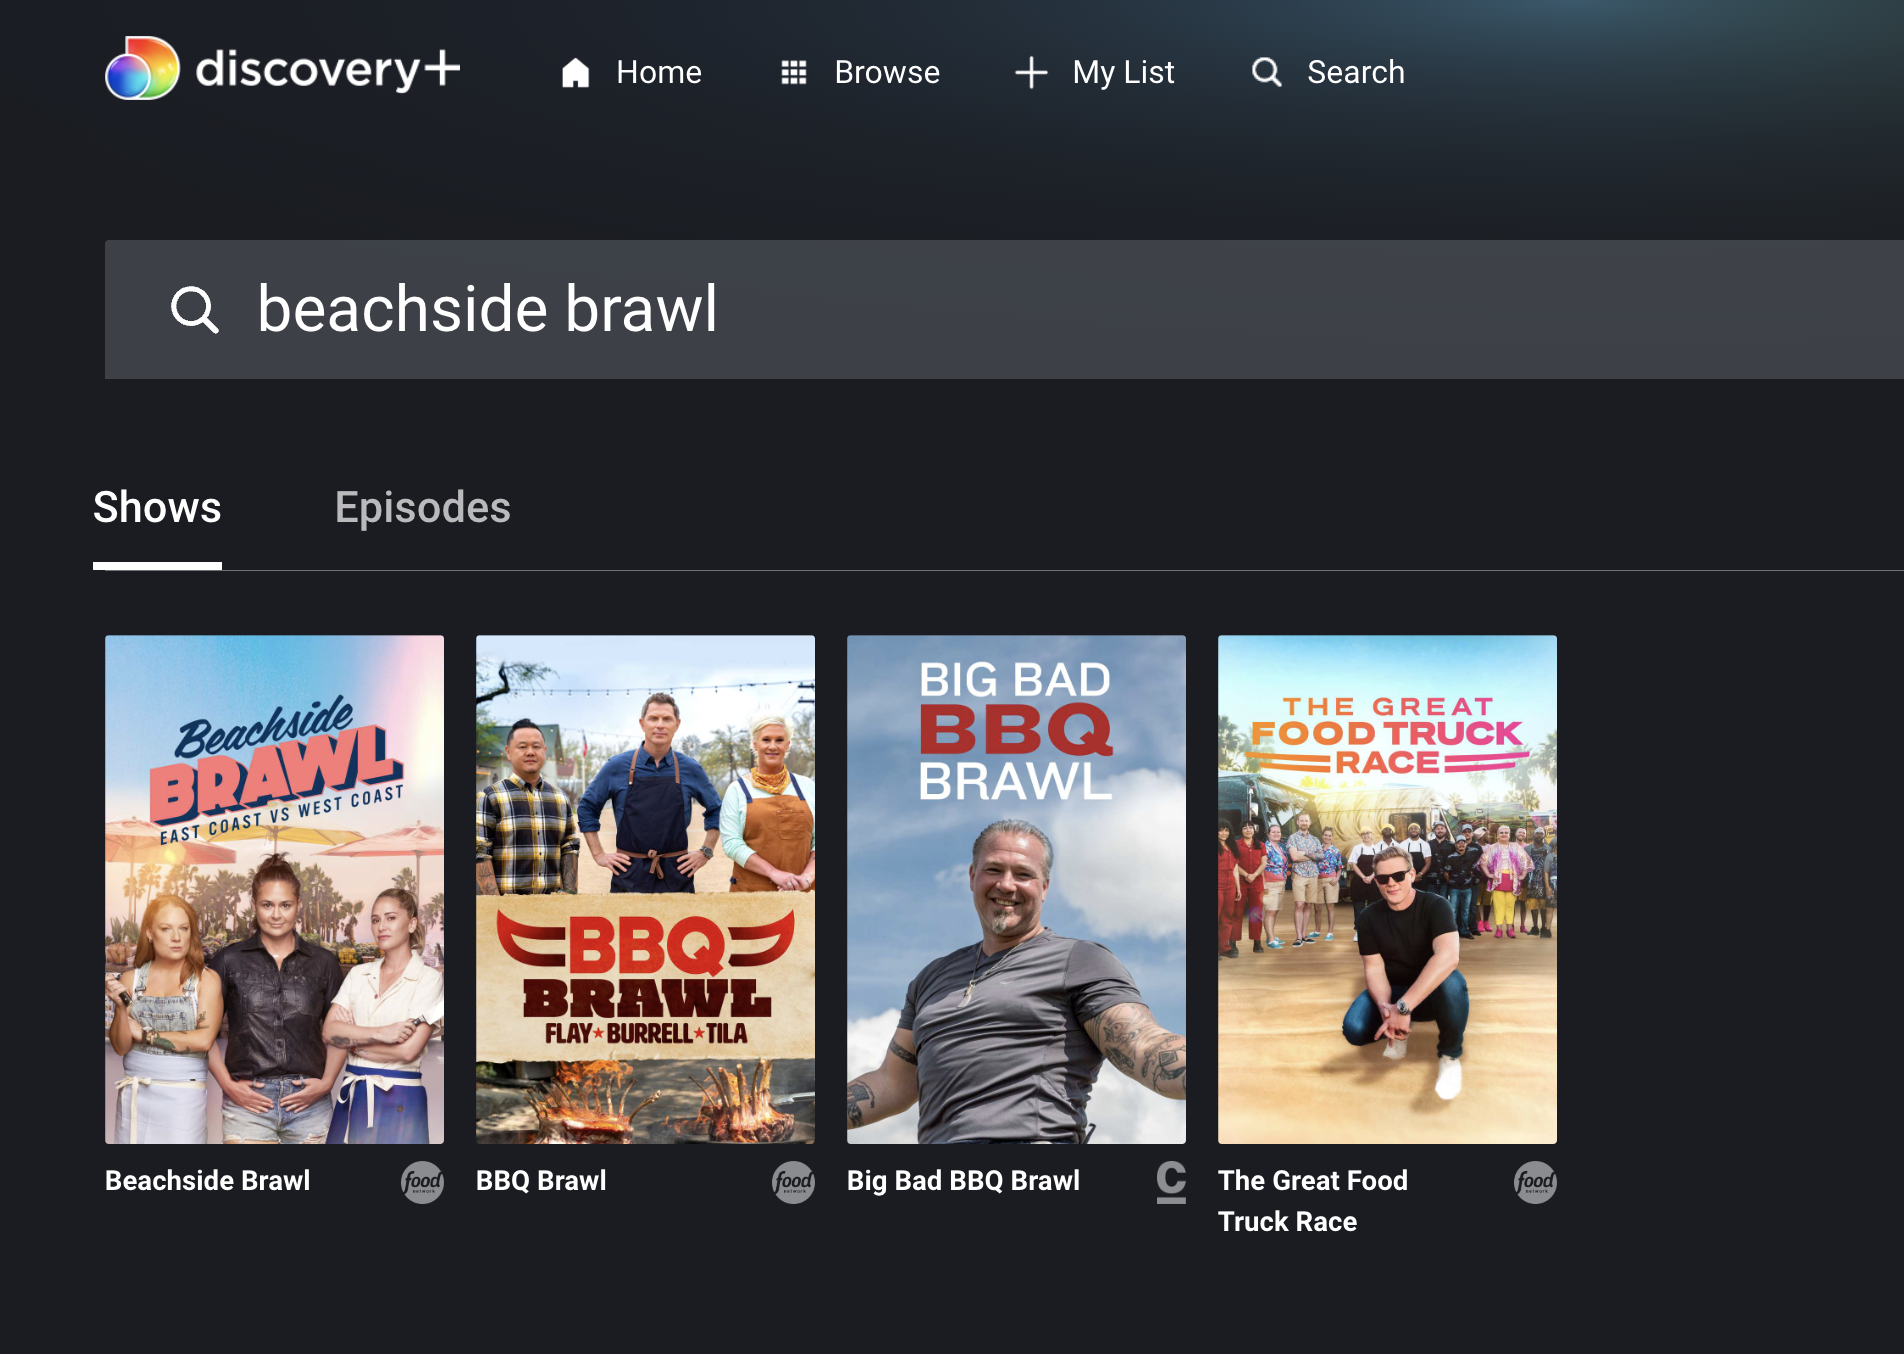This screenshot has height=1354, width=1904.
Task: Click the Search magnifier icon in the navigation
Action: [1267, 72]
